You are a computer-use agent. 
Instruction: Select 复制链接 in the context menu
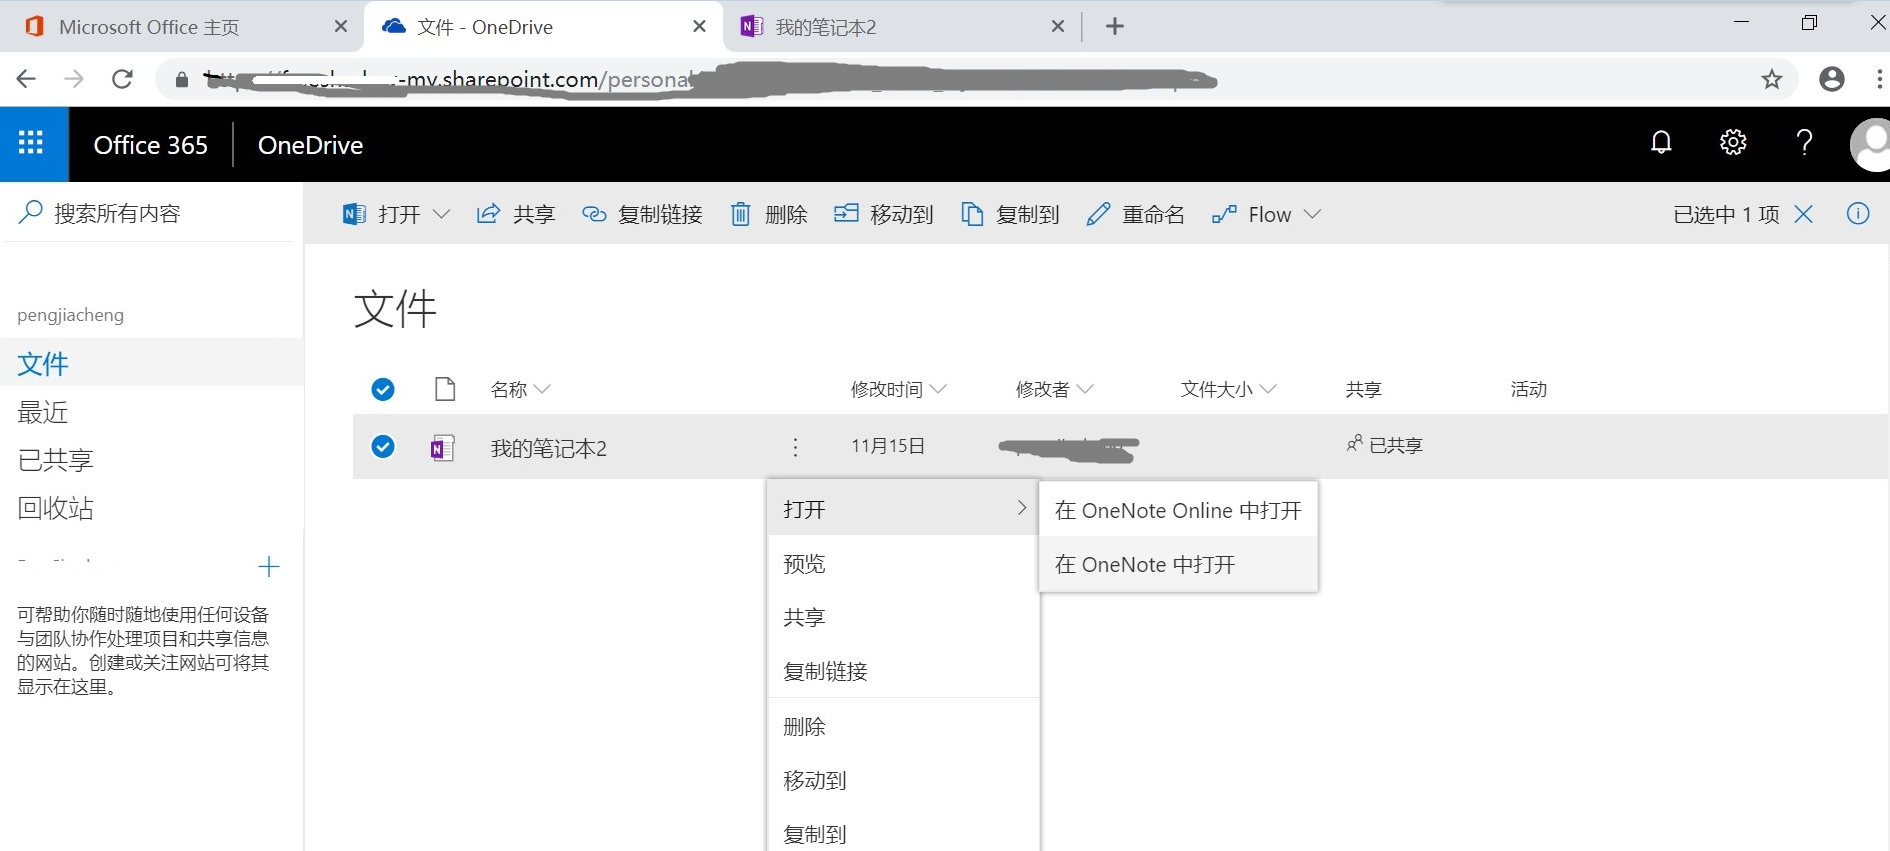click(x=903, y=671)
